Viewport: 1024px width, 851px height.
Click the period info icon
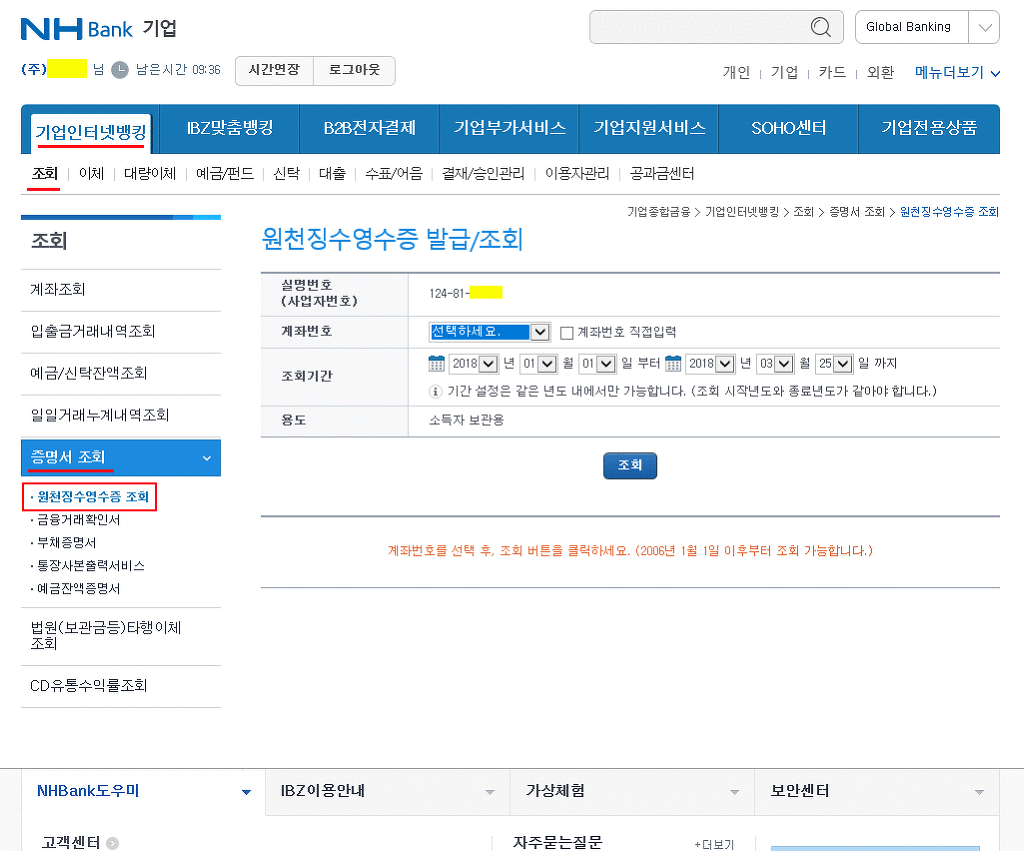click(435, 391)
